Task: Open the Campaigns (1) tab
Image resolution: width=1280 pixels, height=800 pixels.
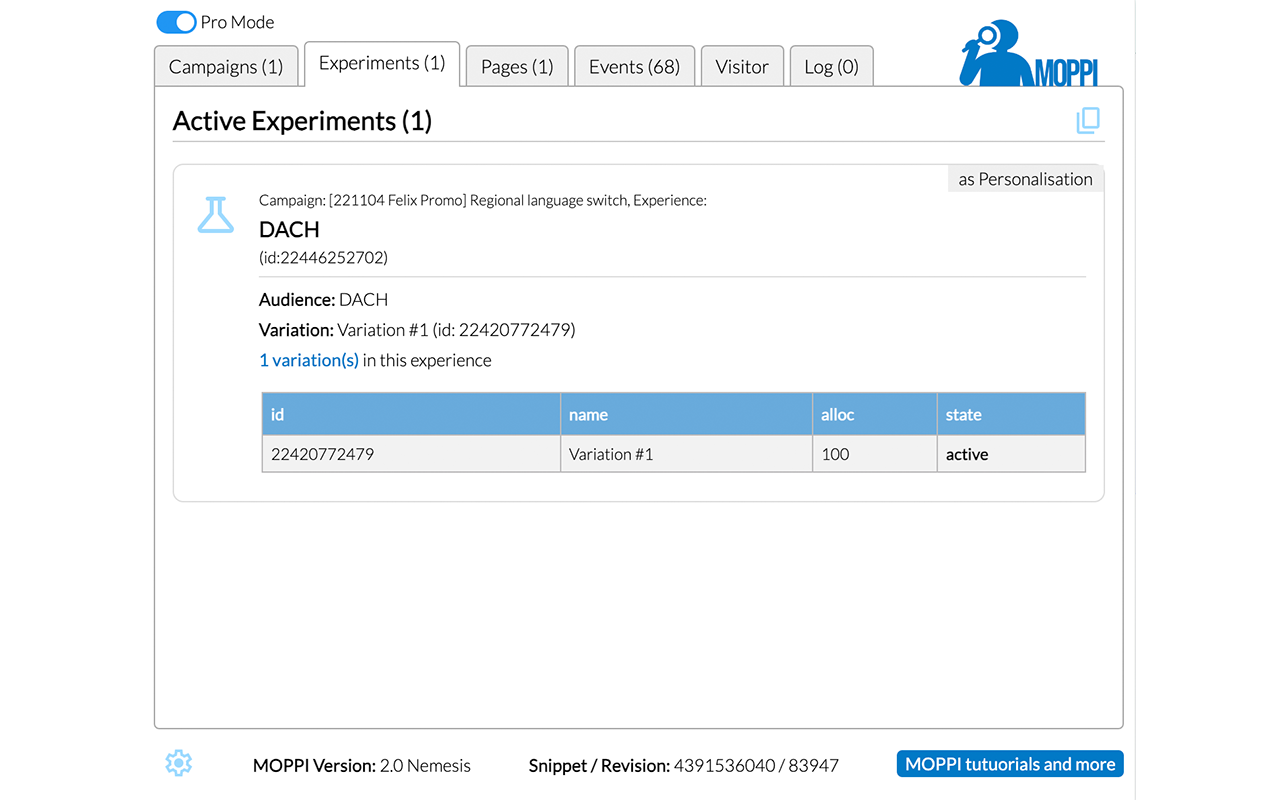Action: click(226, 67)
